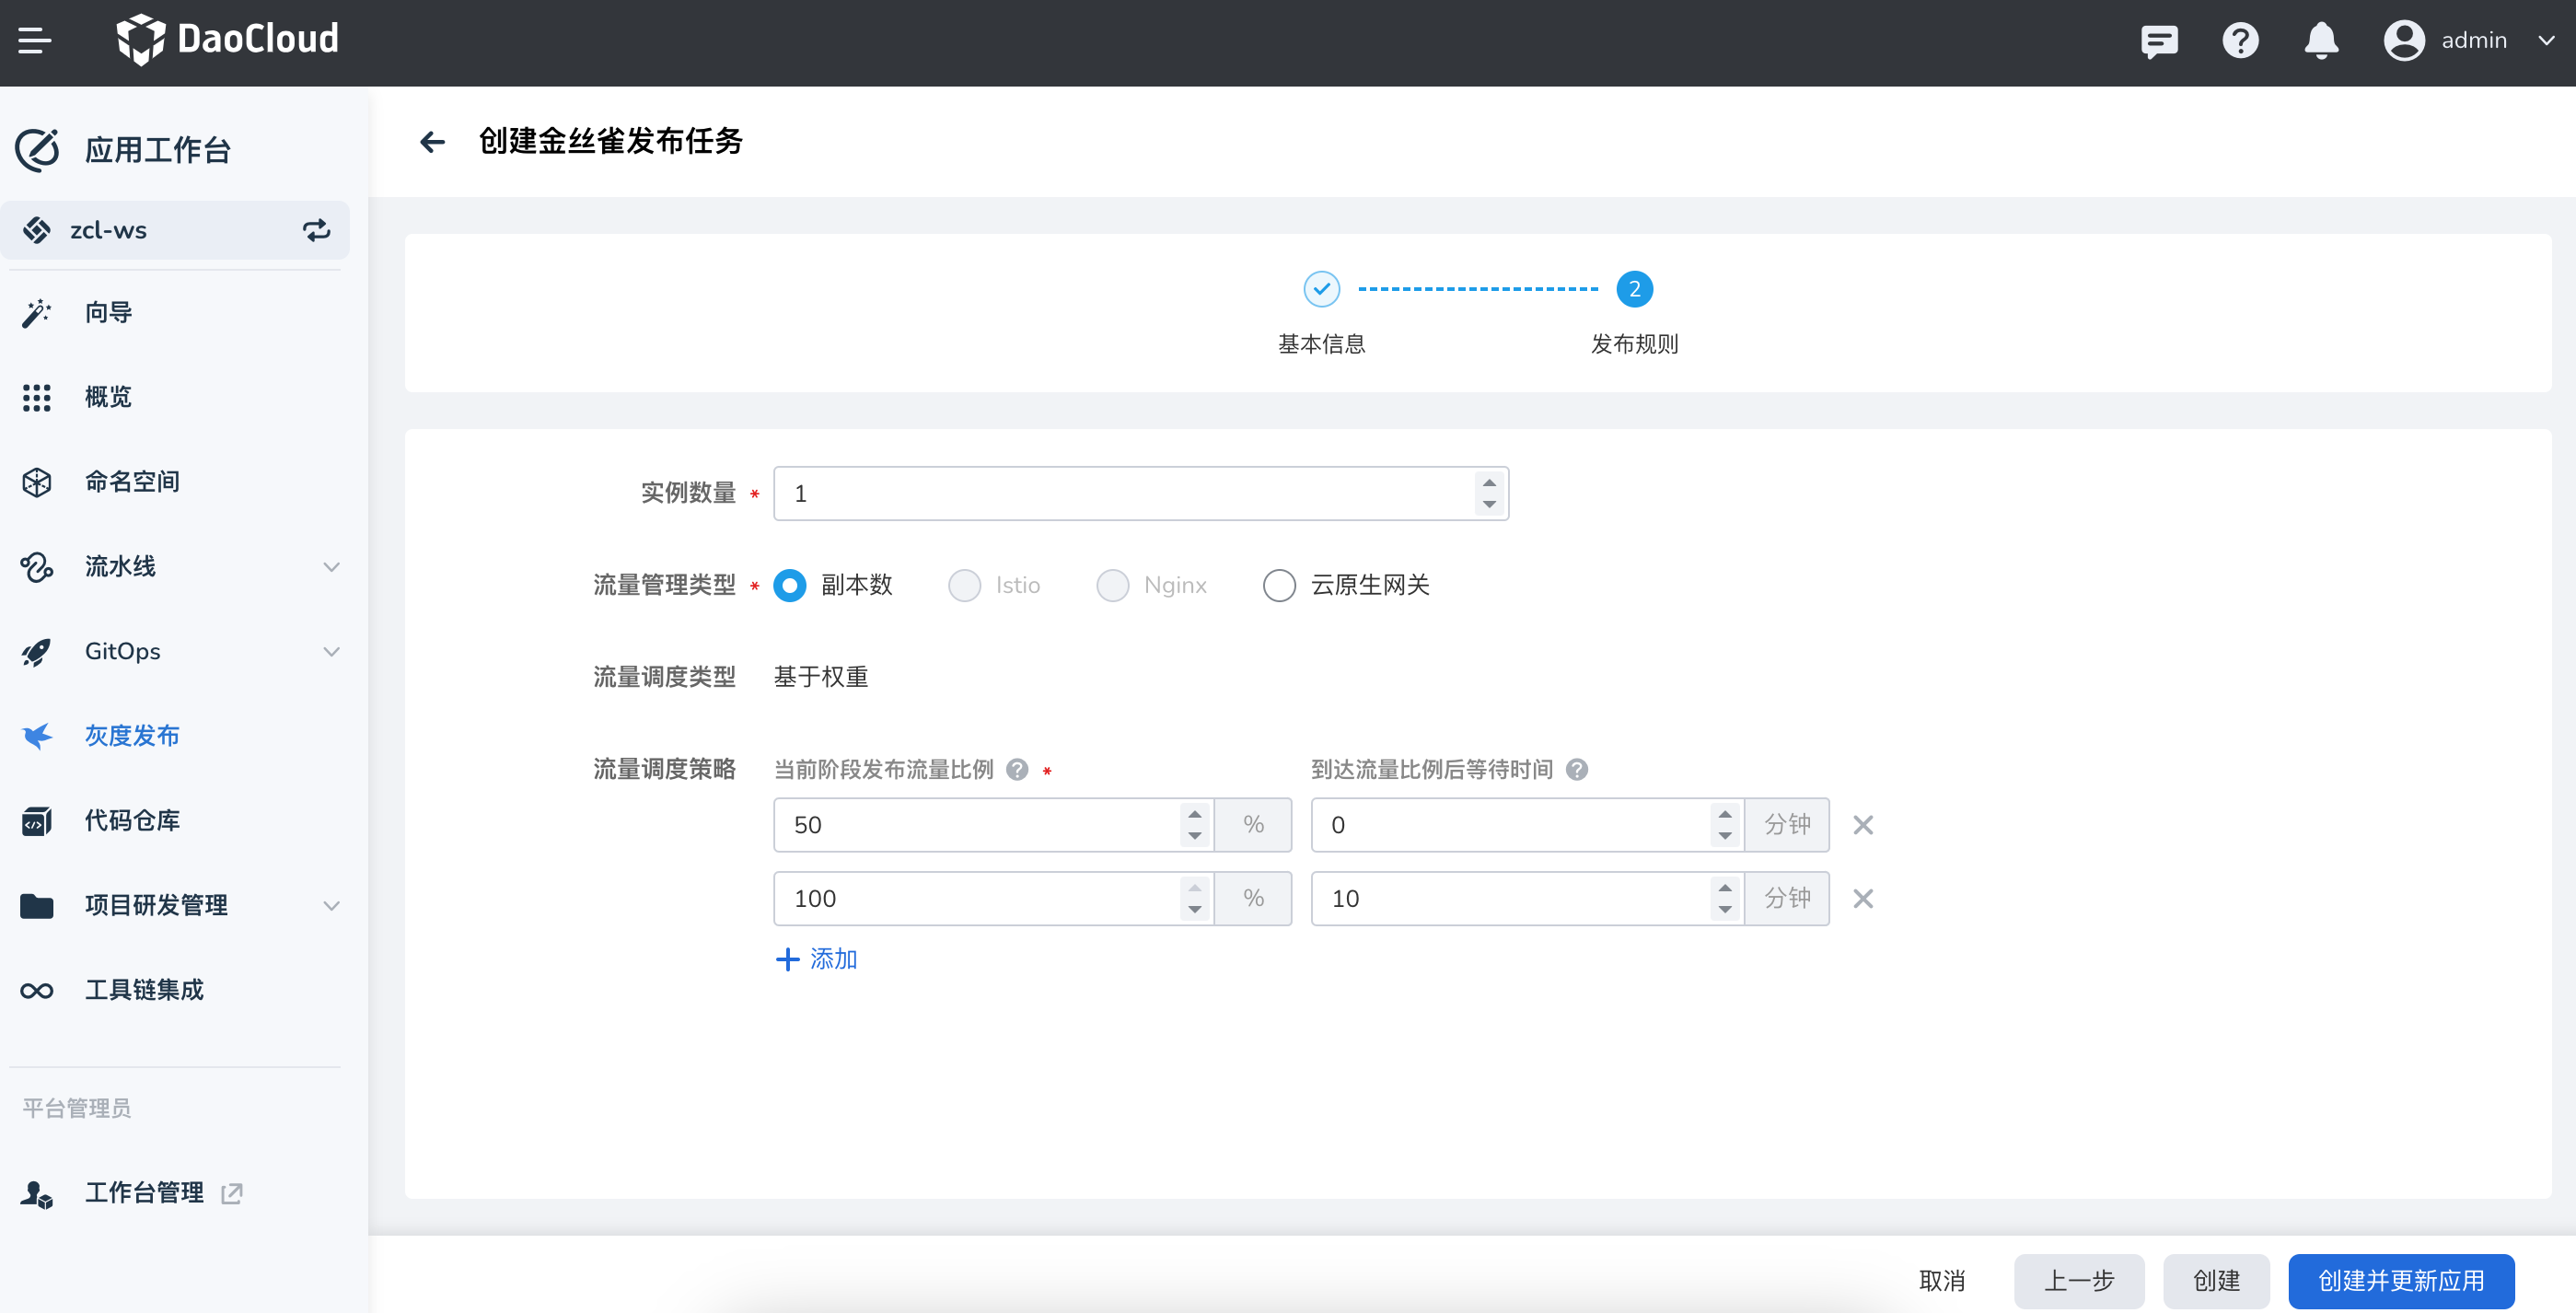The height and width of the screenshot is (1313, 2576).
Task: Click the 创建并更新应用 button
Action: click(2400, 1280)
